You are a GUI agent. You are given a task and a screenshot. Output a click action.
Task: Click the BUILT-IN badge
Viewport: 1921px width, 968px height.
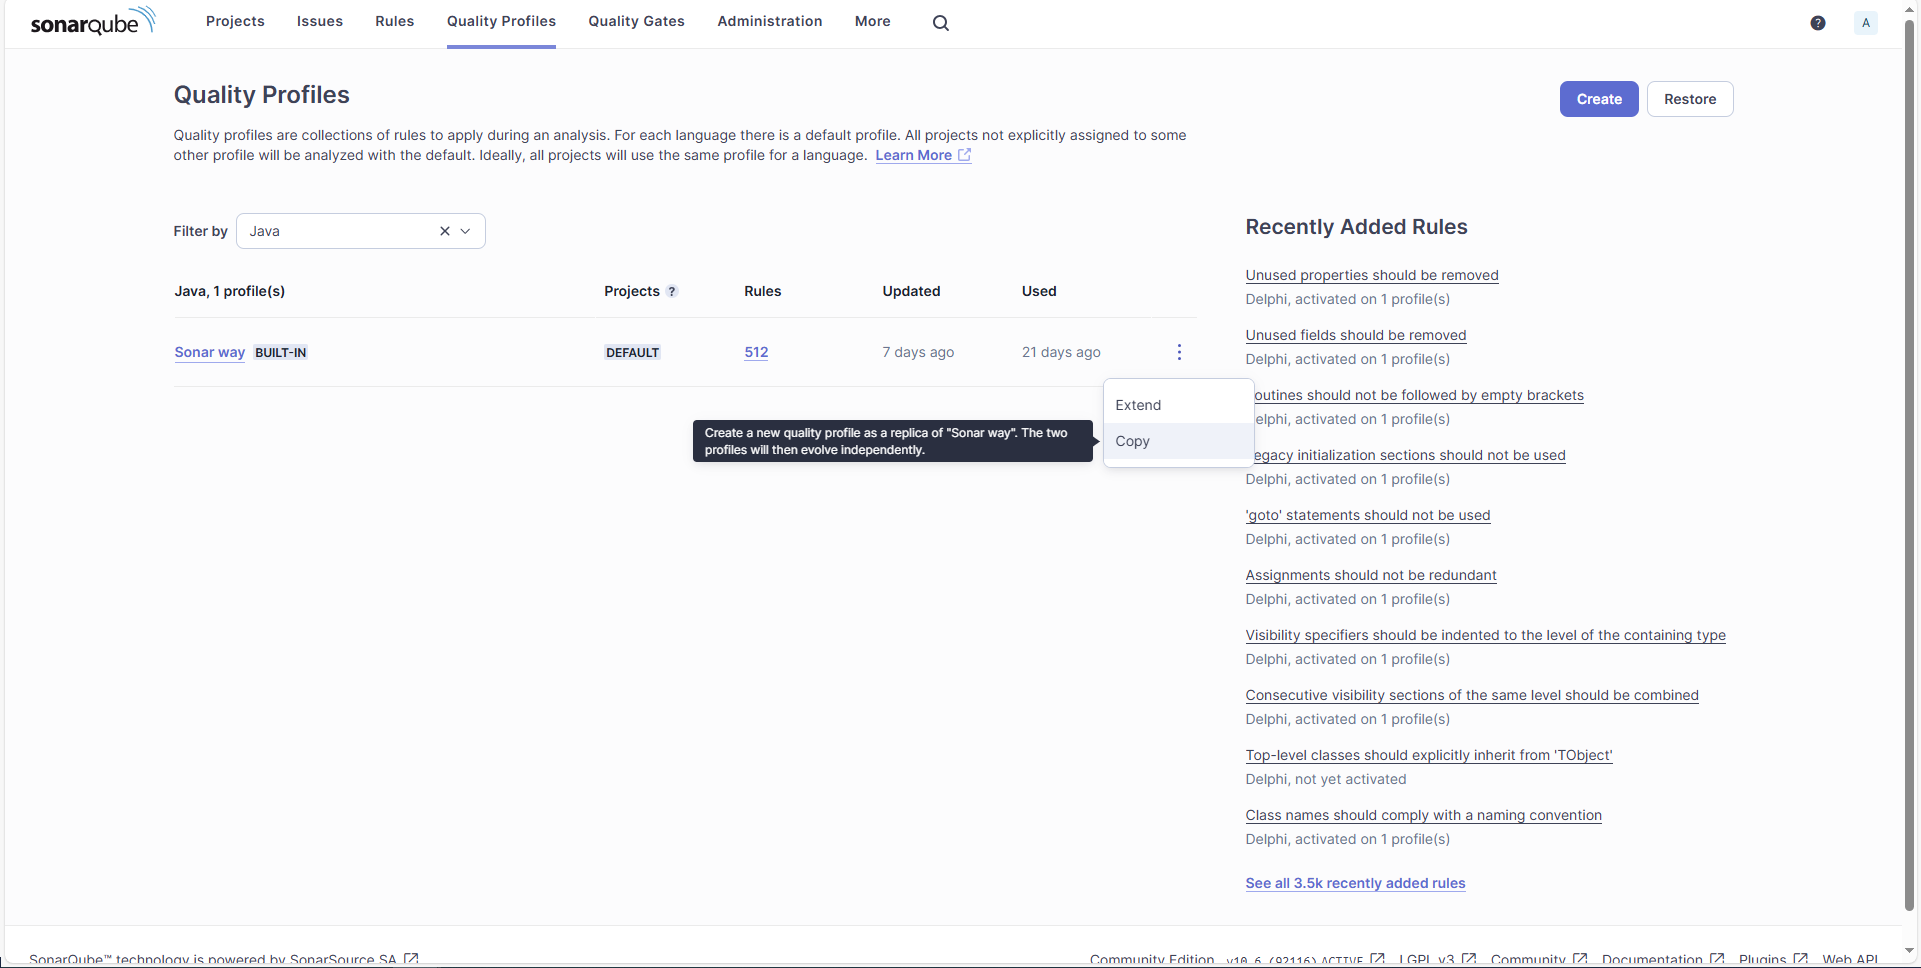[x=281, y=353]
